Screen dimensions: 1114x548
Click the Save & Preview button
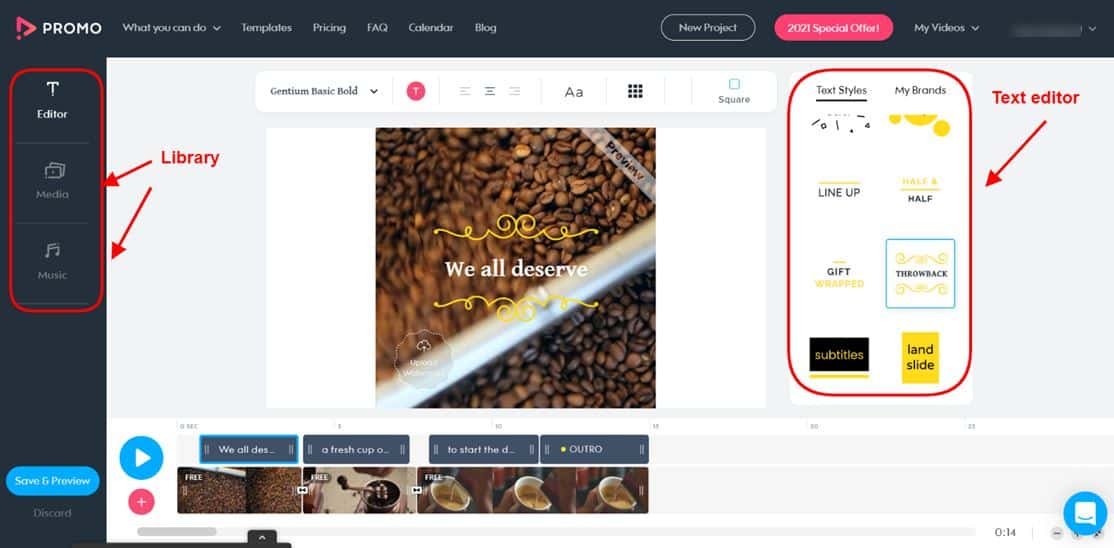pos(53,480)
